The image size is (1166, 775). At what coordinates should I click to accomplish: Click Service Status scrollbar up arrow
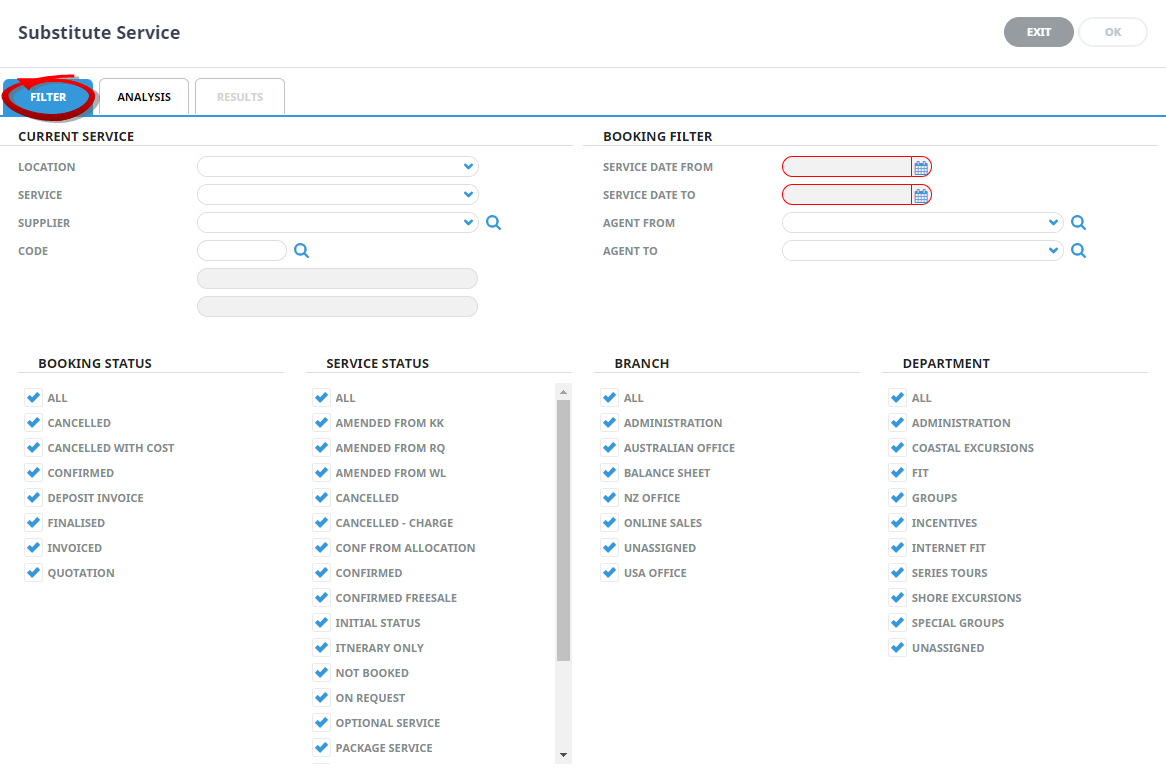tap(563, 391)
